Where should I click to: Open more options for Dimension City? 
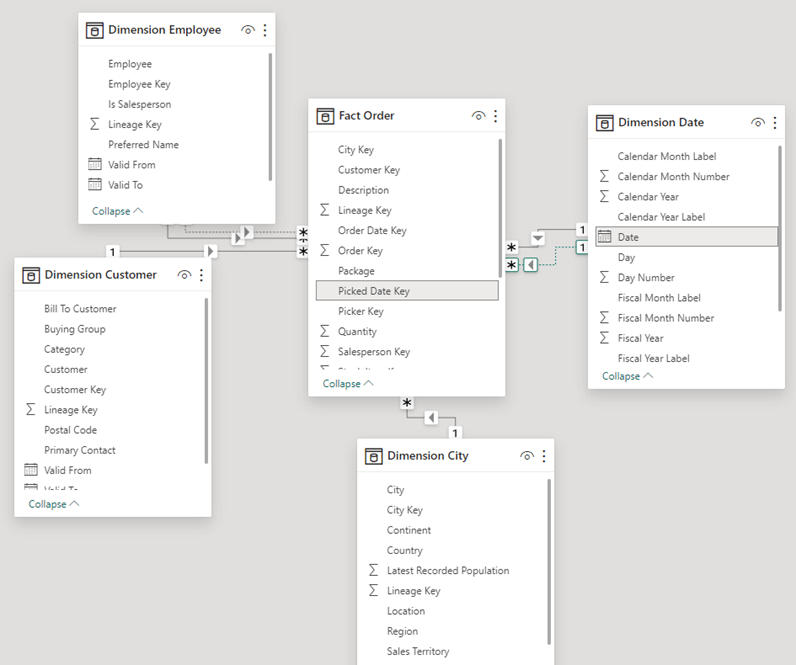(x=544, y=456)
